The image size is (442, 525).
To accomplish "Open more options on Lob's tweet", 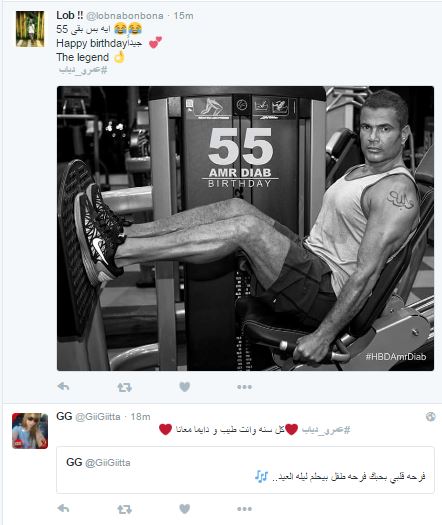I will 244,387.
